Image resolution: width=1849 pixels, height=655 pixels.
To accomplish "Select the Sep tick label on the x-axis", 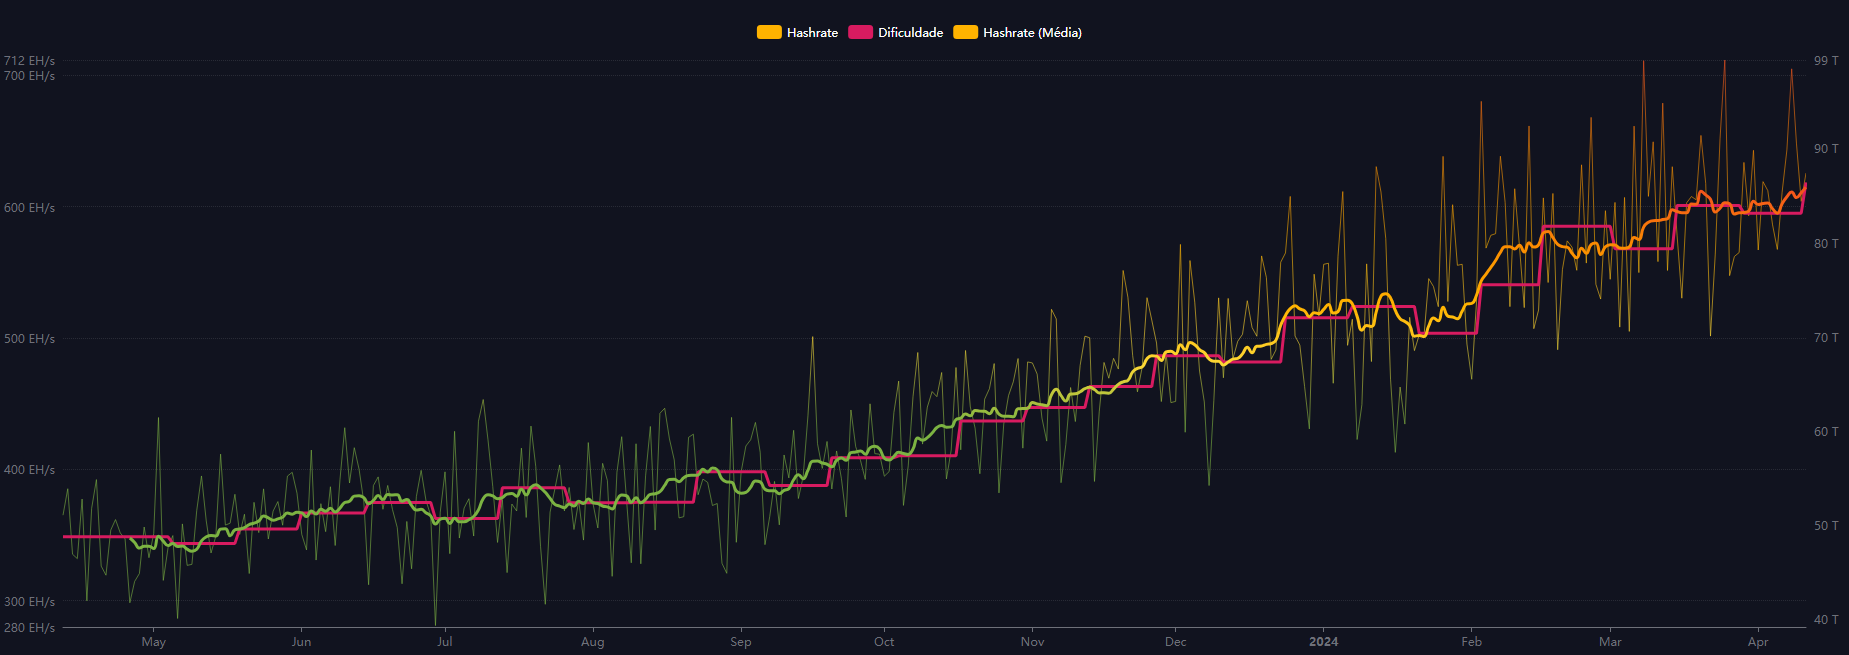I will click(740, 642).
